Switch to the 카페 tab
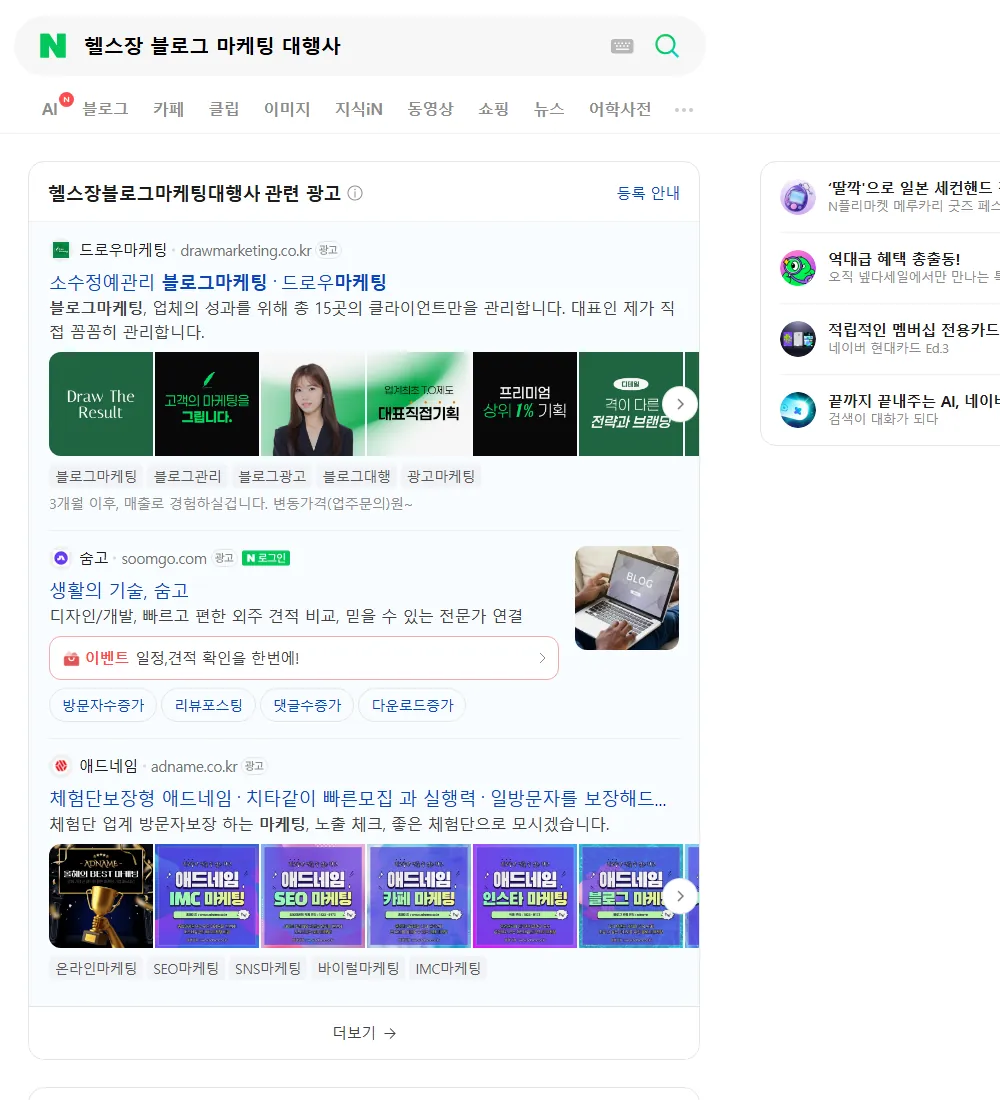Viewport: 1000px width, 1100px height. (x=168, y=109)
